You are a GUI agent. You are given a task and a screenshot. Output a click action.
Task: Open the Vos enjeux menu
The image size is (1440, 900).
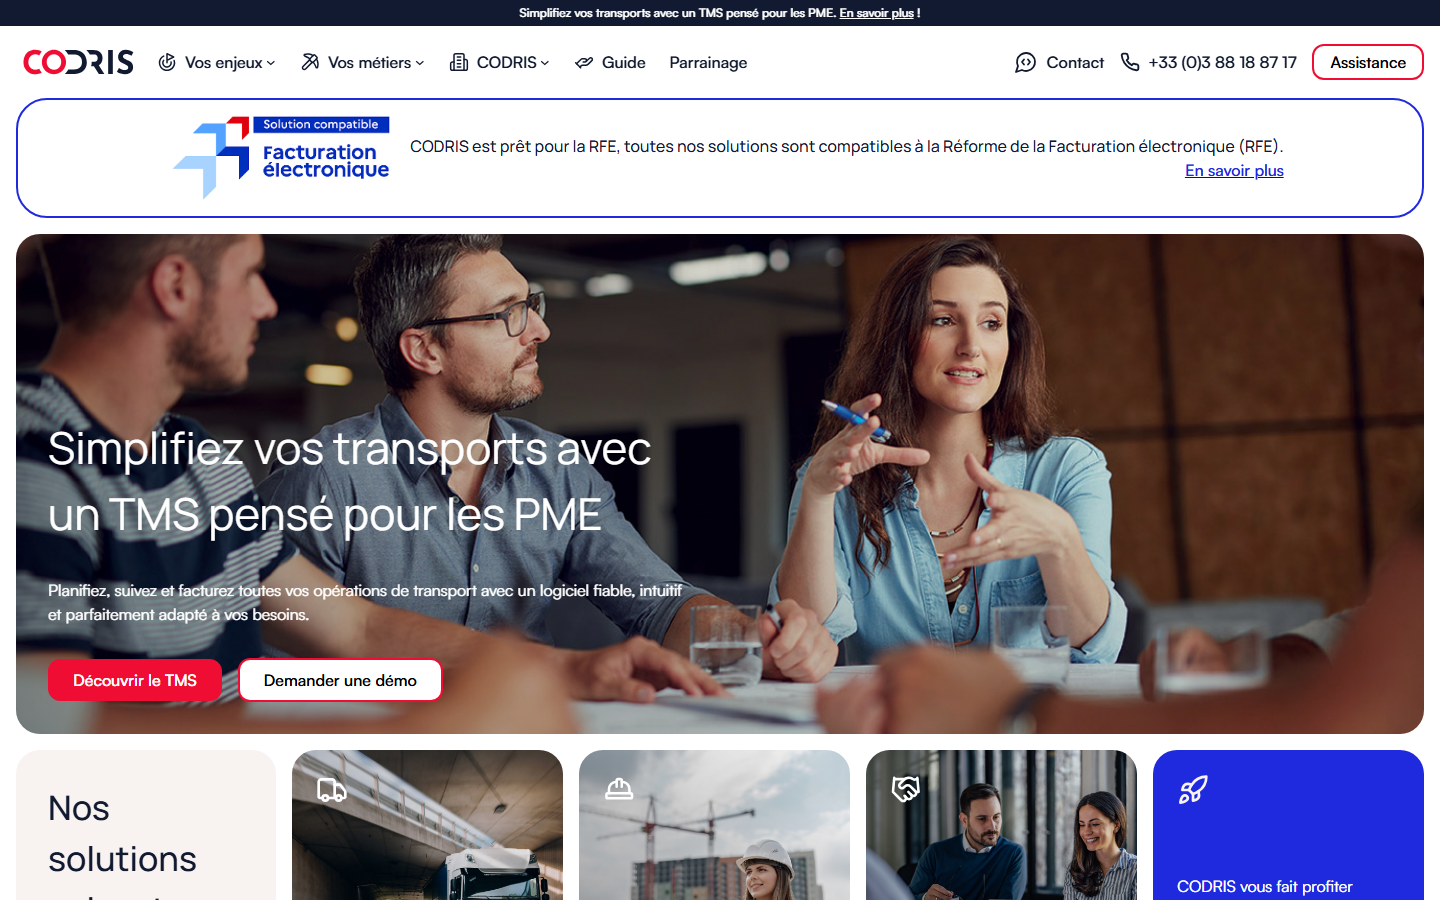pos(217,62)
